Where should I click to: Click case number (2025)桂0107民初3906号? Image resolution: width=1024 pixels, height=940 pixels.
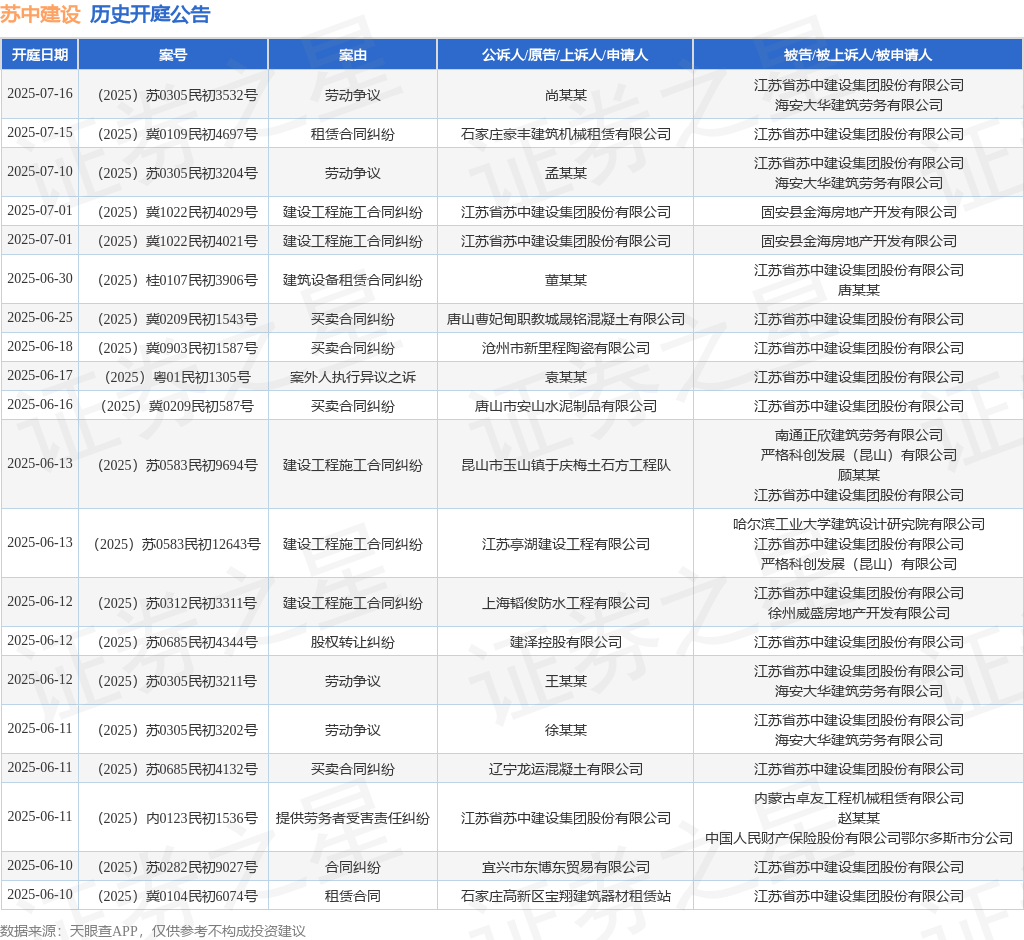tap(177, 280)
